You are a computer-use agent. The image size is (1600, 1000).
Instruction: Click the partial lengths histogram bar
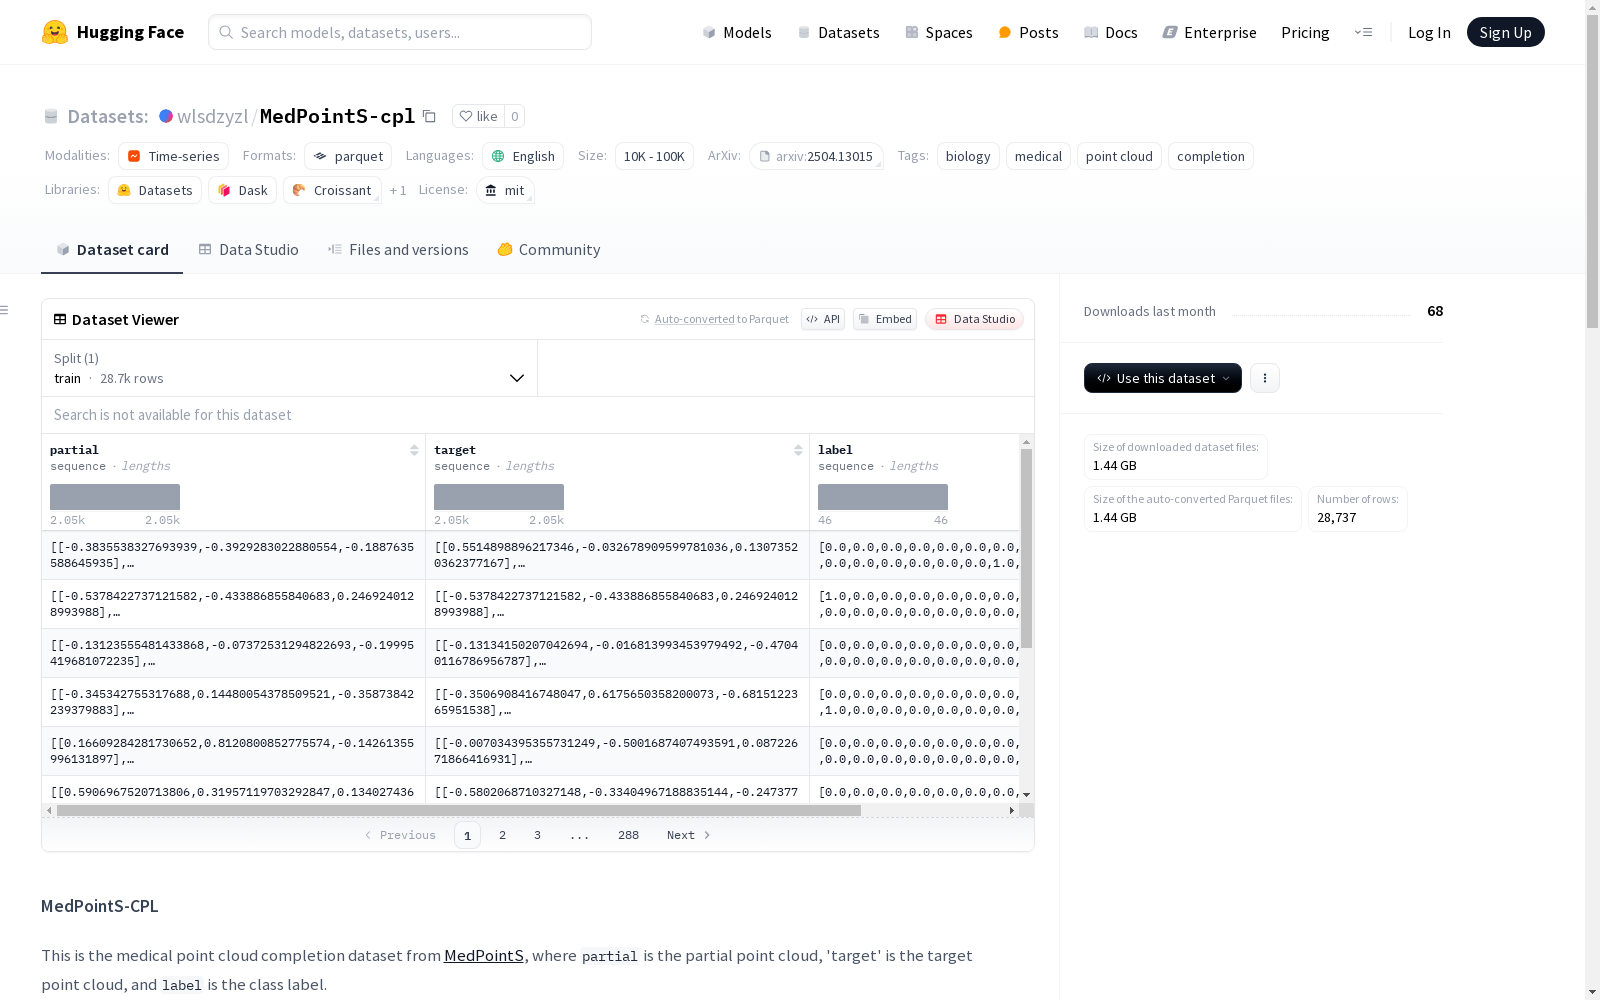click(x=115, y=497)
